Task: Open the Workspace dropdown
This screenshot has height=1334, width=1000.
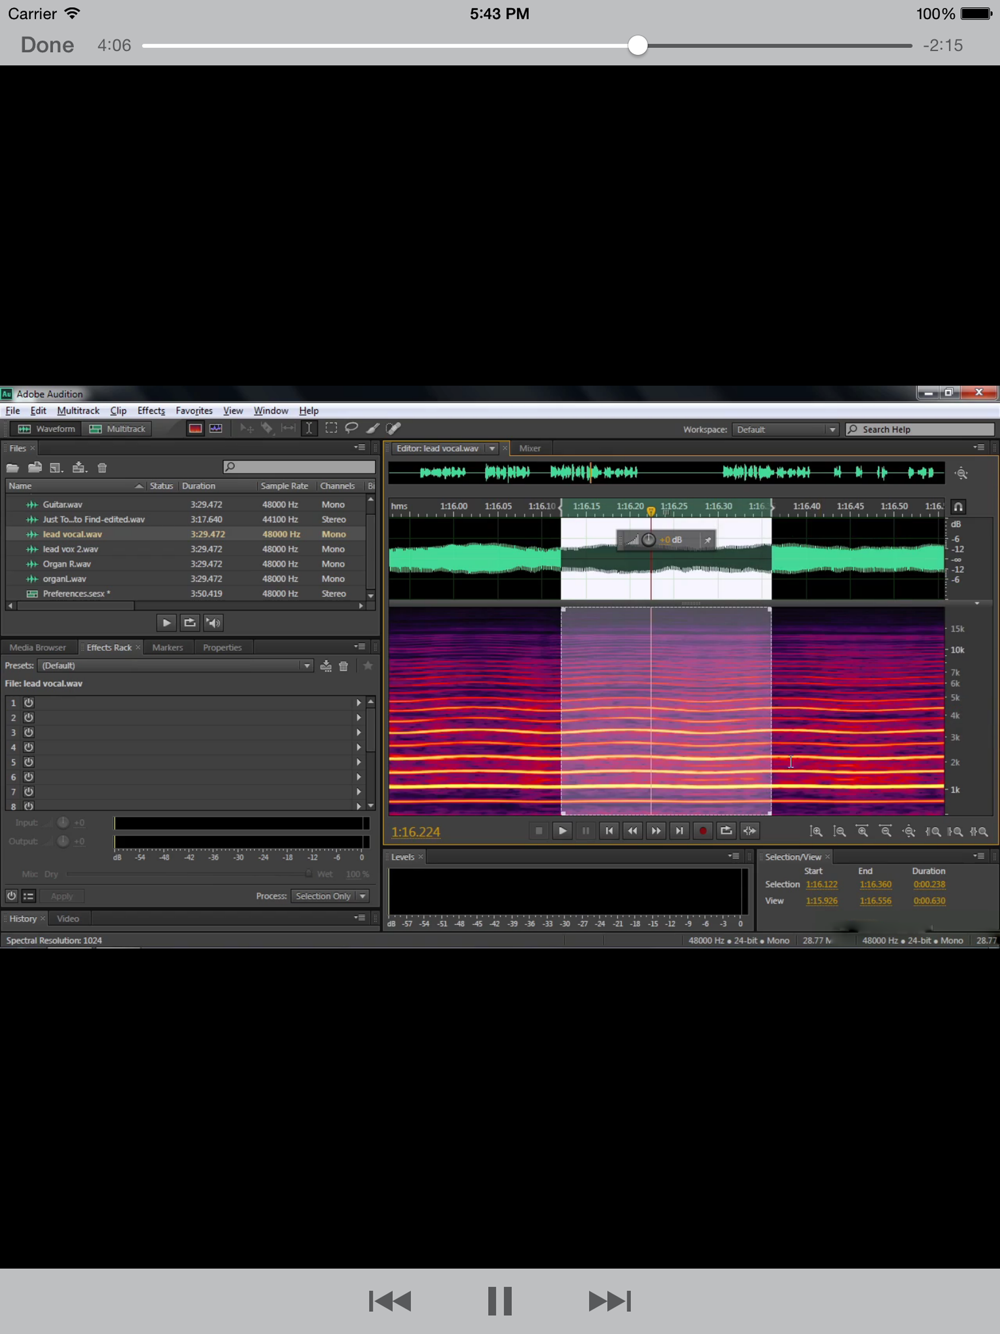Action: click(x=785, y=430)
